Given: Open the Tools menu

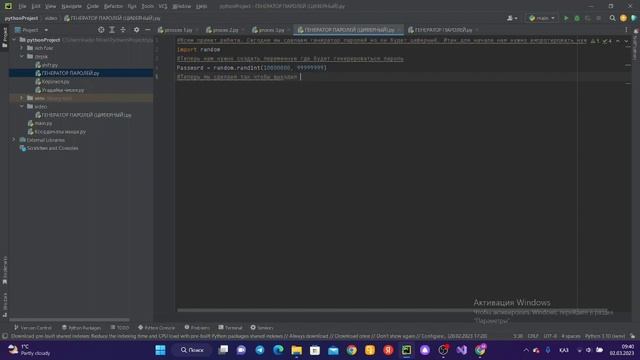Looking at the screenshot, I should [147, 6].
